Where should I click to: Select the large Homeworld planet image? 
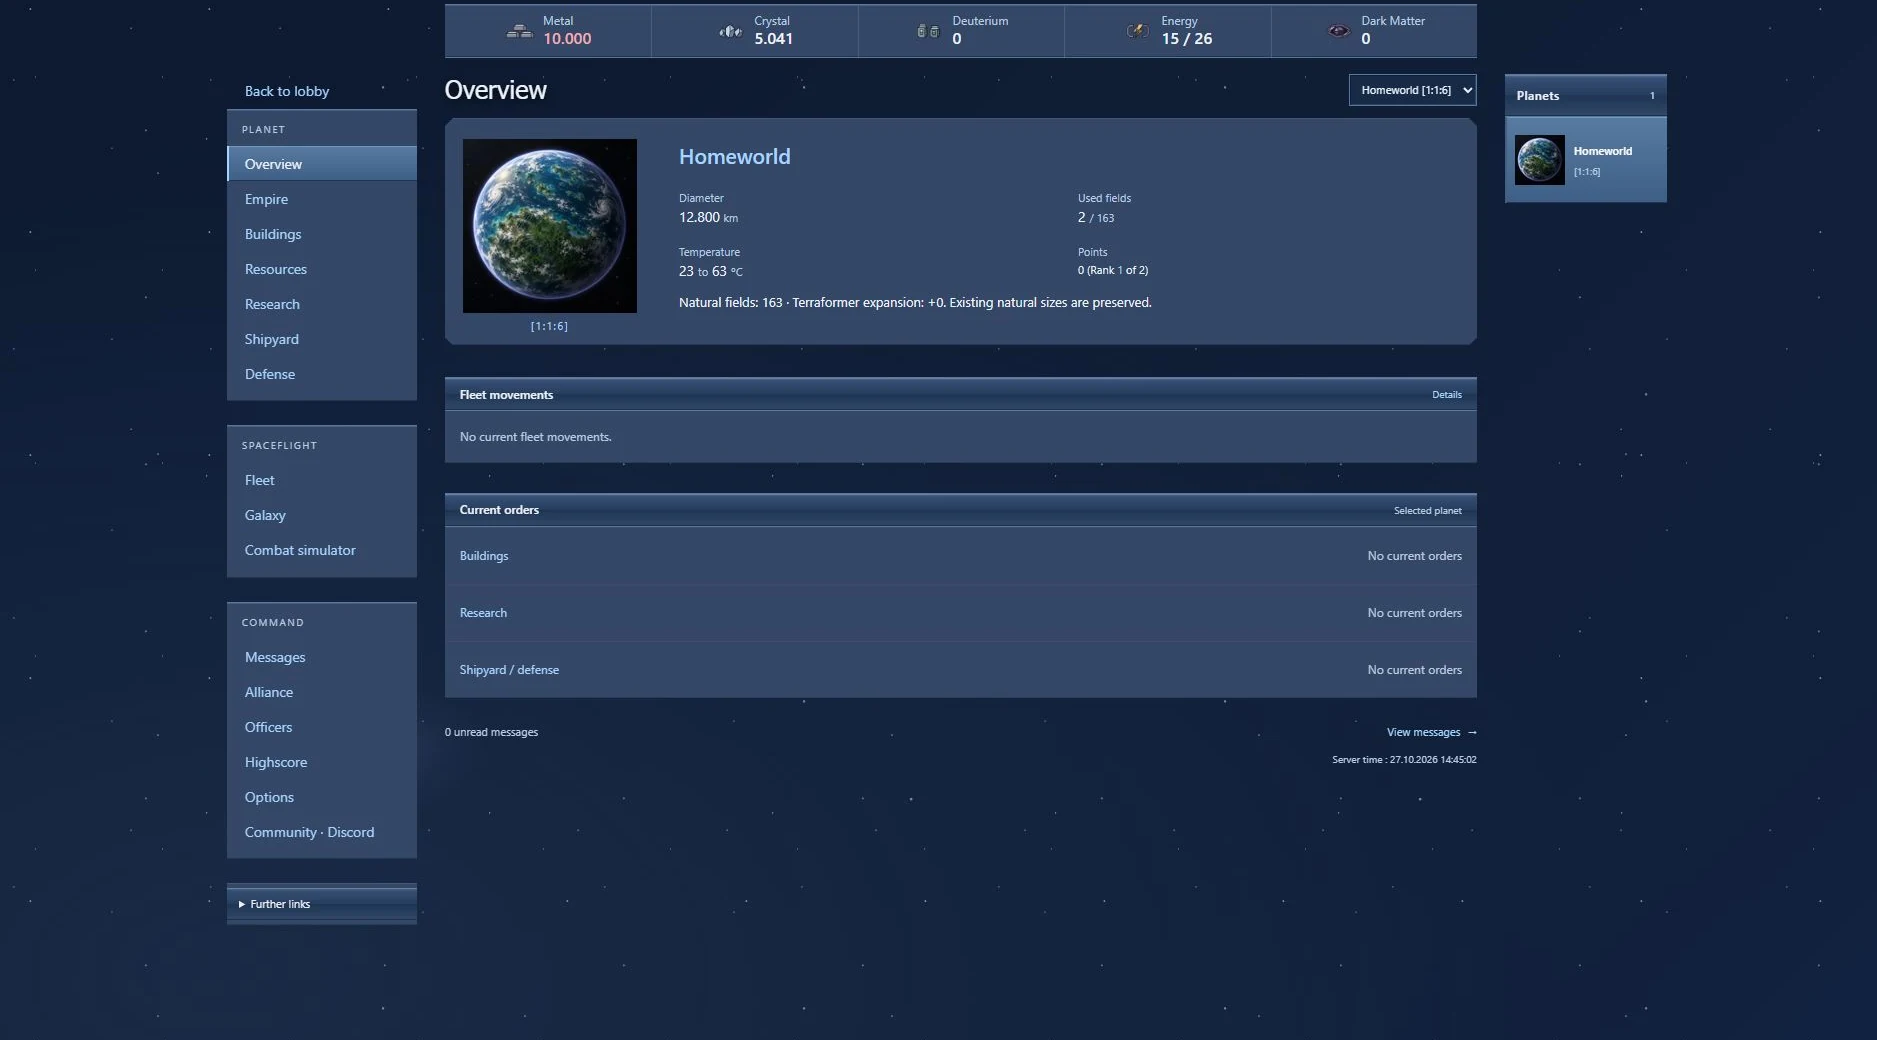(549, 226)
